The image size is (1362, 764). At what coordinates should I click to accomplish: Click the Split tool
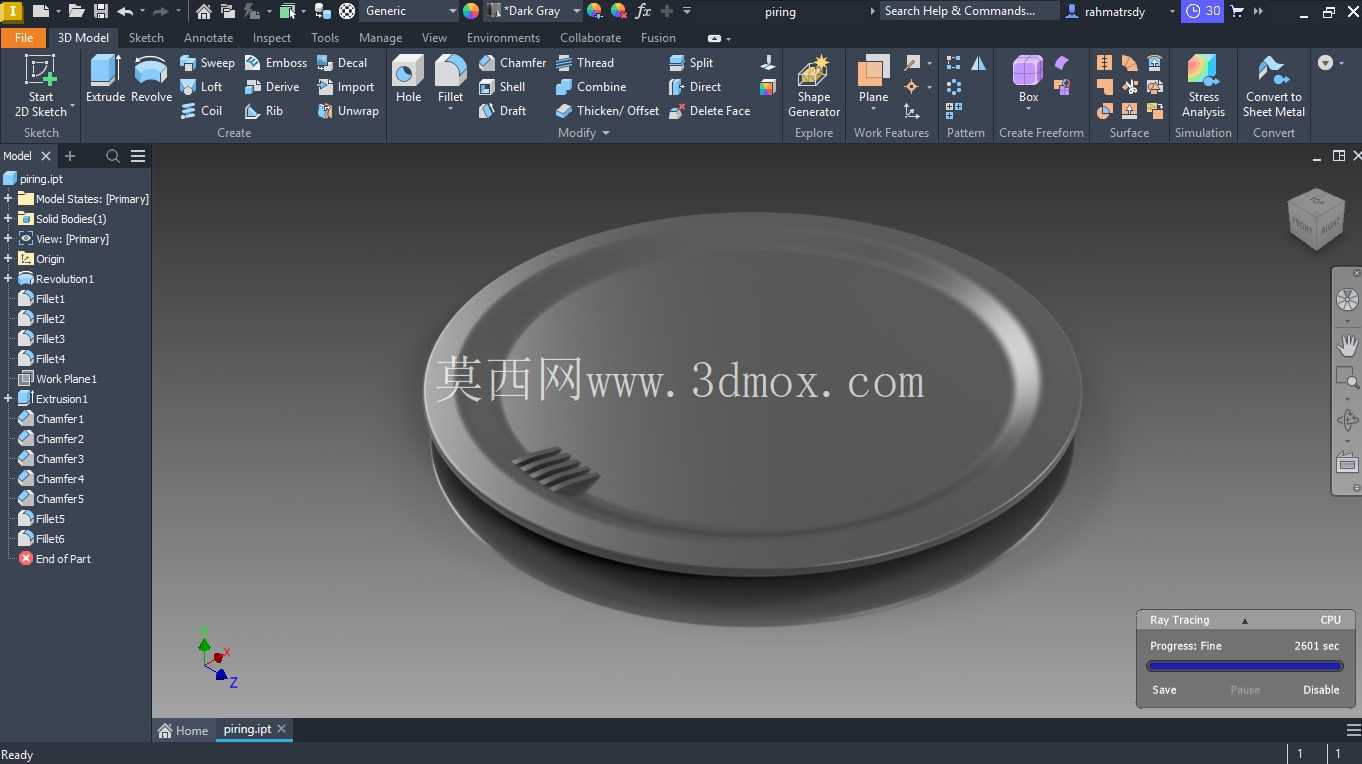[x=691, y=63]
